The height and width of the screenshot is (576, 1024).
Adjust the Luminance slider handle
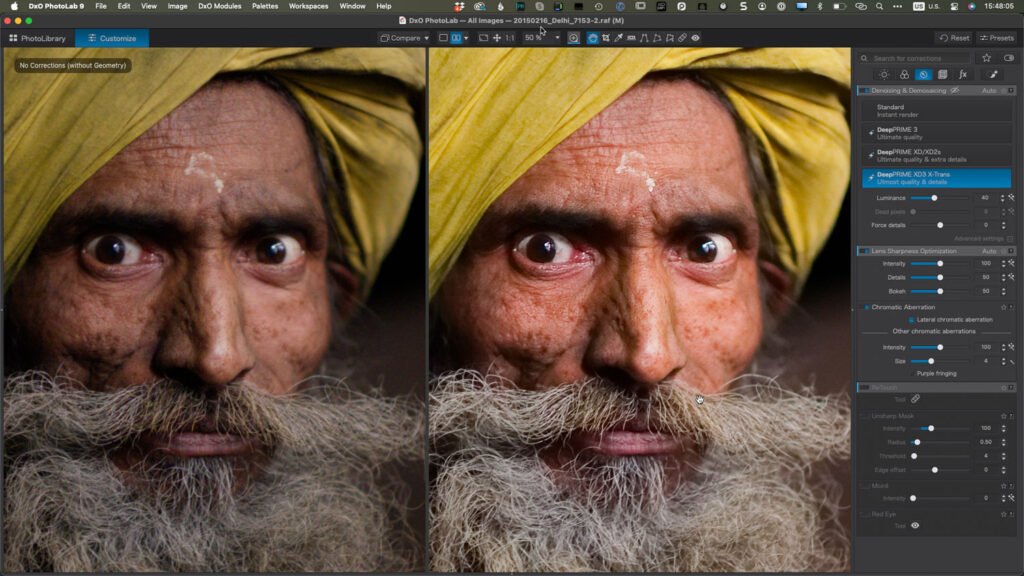(934, 198)
